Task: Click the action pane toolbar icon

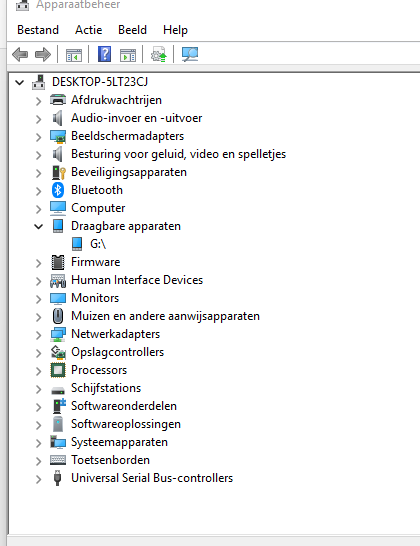Action: pyautogui.click(x=128, y=55)
